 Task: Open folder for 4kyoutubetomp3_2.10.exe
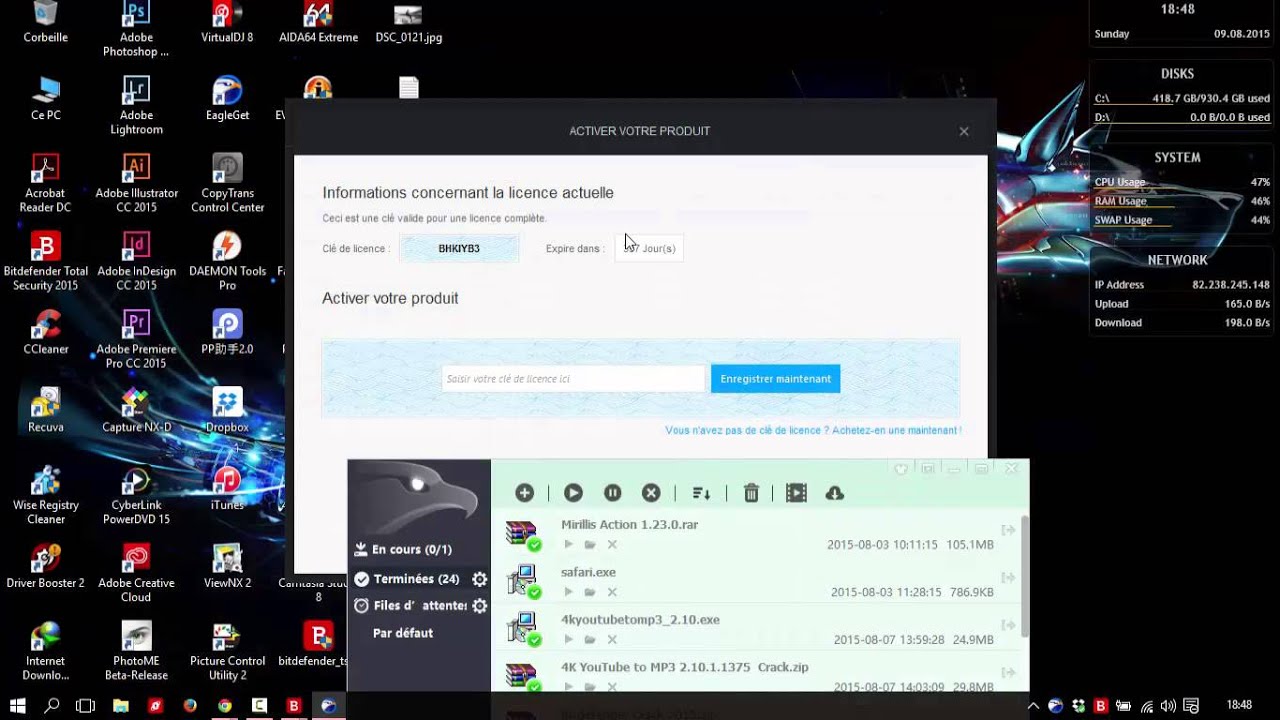[x=590, y=640]
